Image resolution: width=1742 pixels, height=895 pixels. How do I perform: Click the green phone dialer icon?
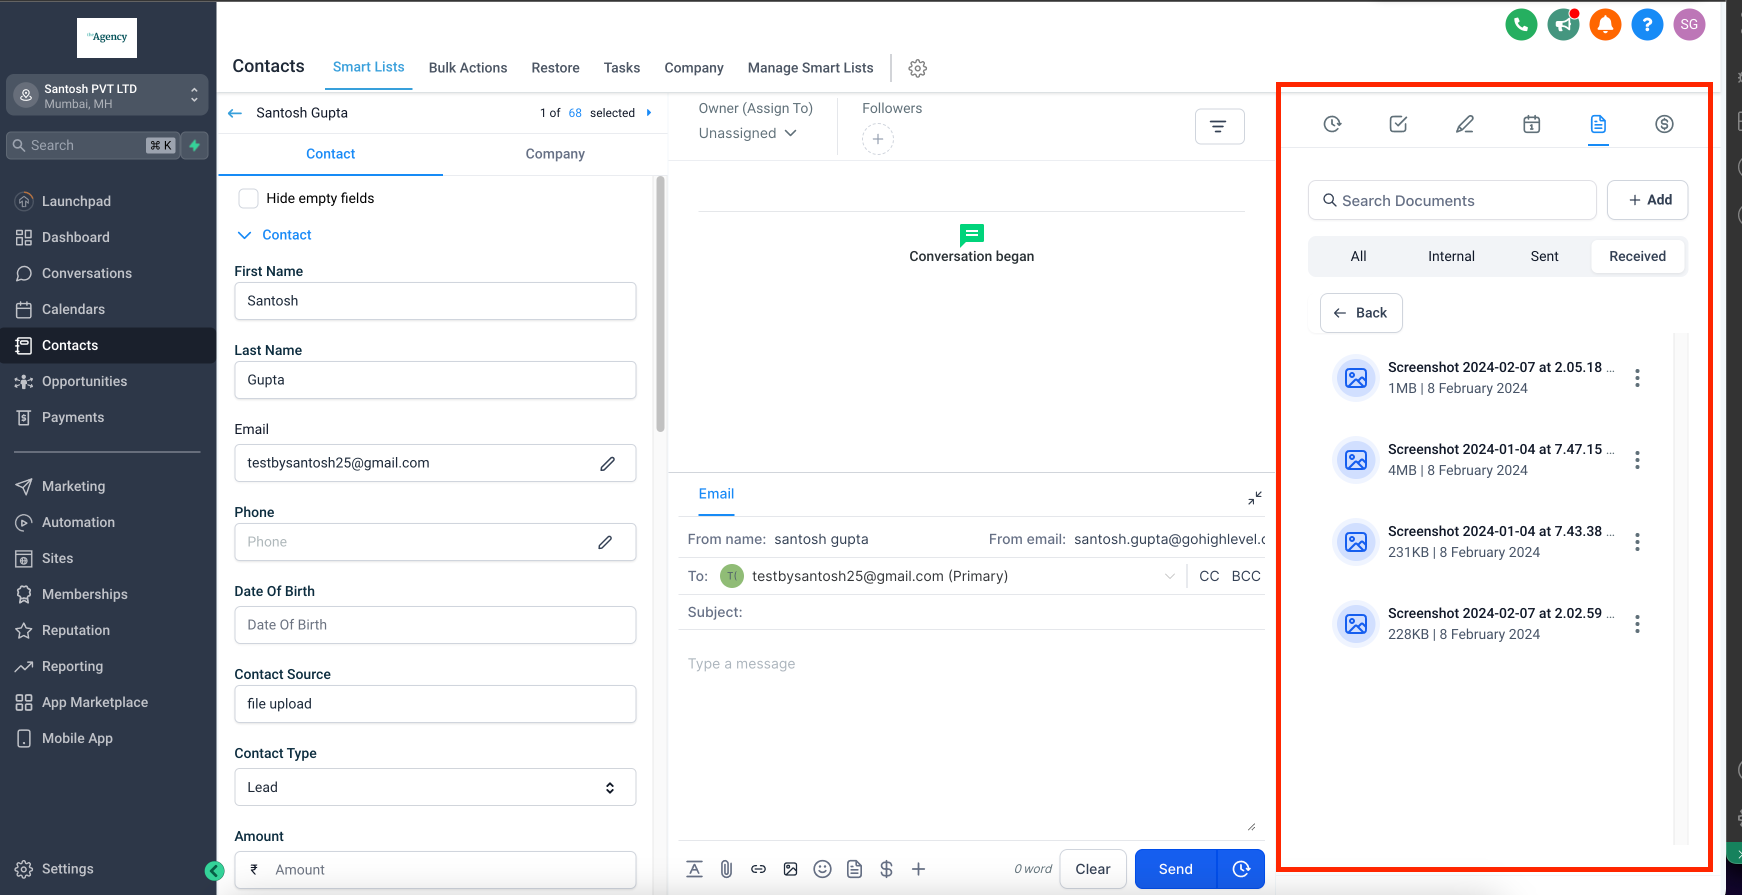point(1521,24)
